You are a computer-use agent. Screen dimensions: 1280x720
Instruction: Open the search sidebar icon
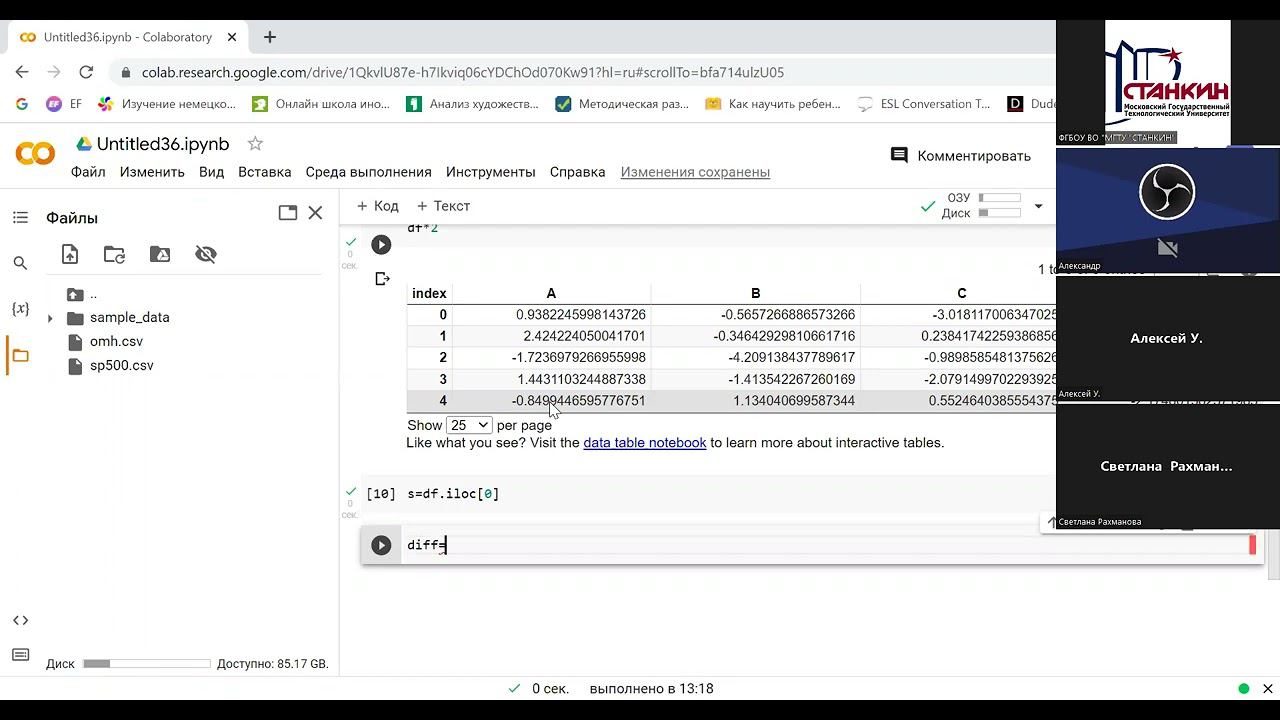click(x=20, y=263)
